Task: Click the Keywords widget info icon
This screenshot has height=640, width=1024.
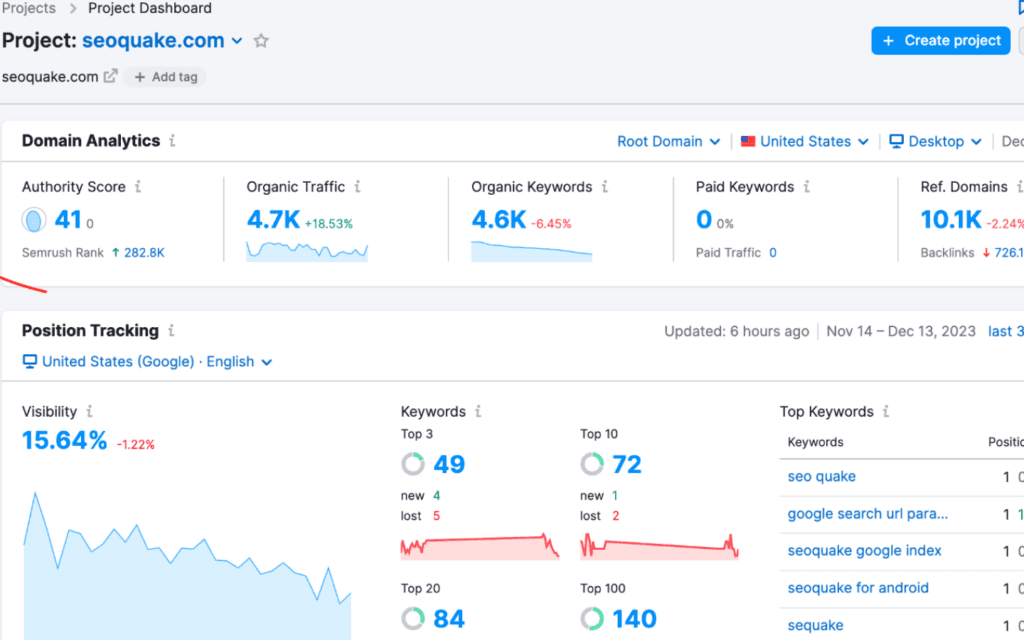Action: pos(478,411)
